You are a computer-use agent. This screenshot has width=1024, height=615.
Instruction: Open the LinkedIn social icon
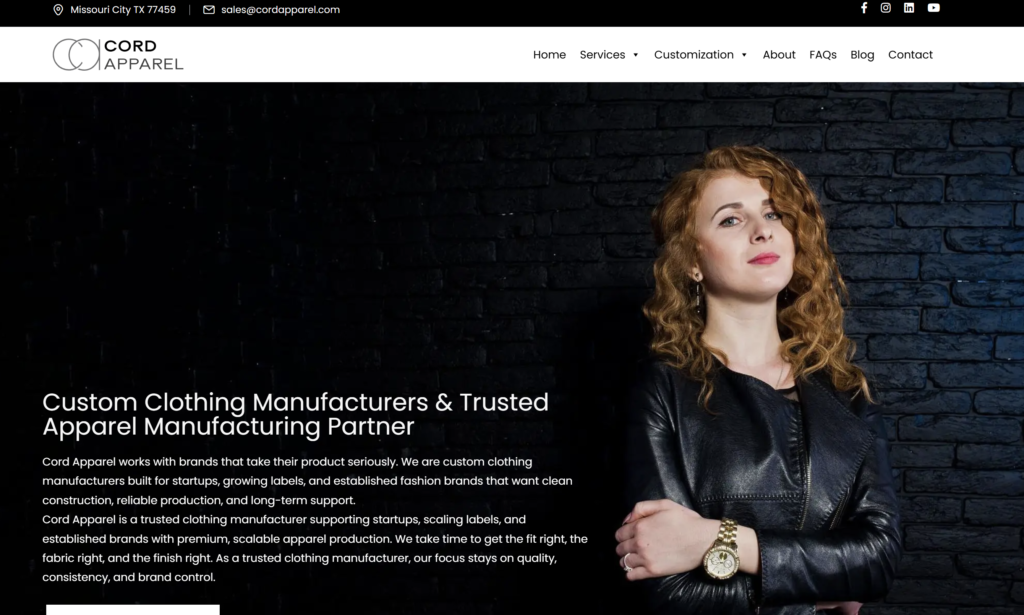tap(909, 8)
